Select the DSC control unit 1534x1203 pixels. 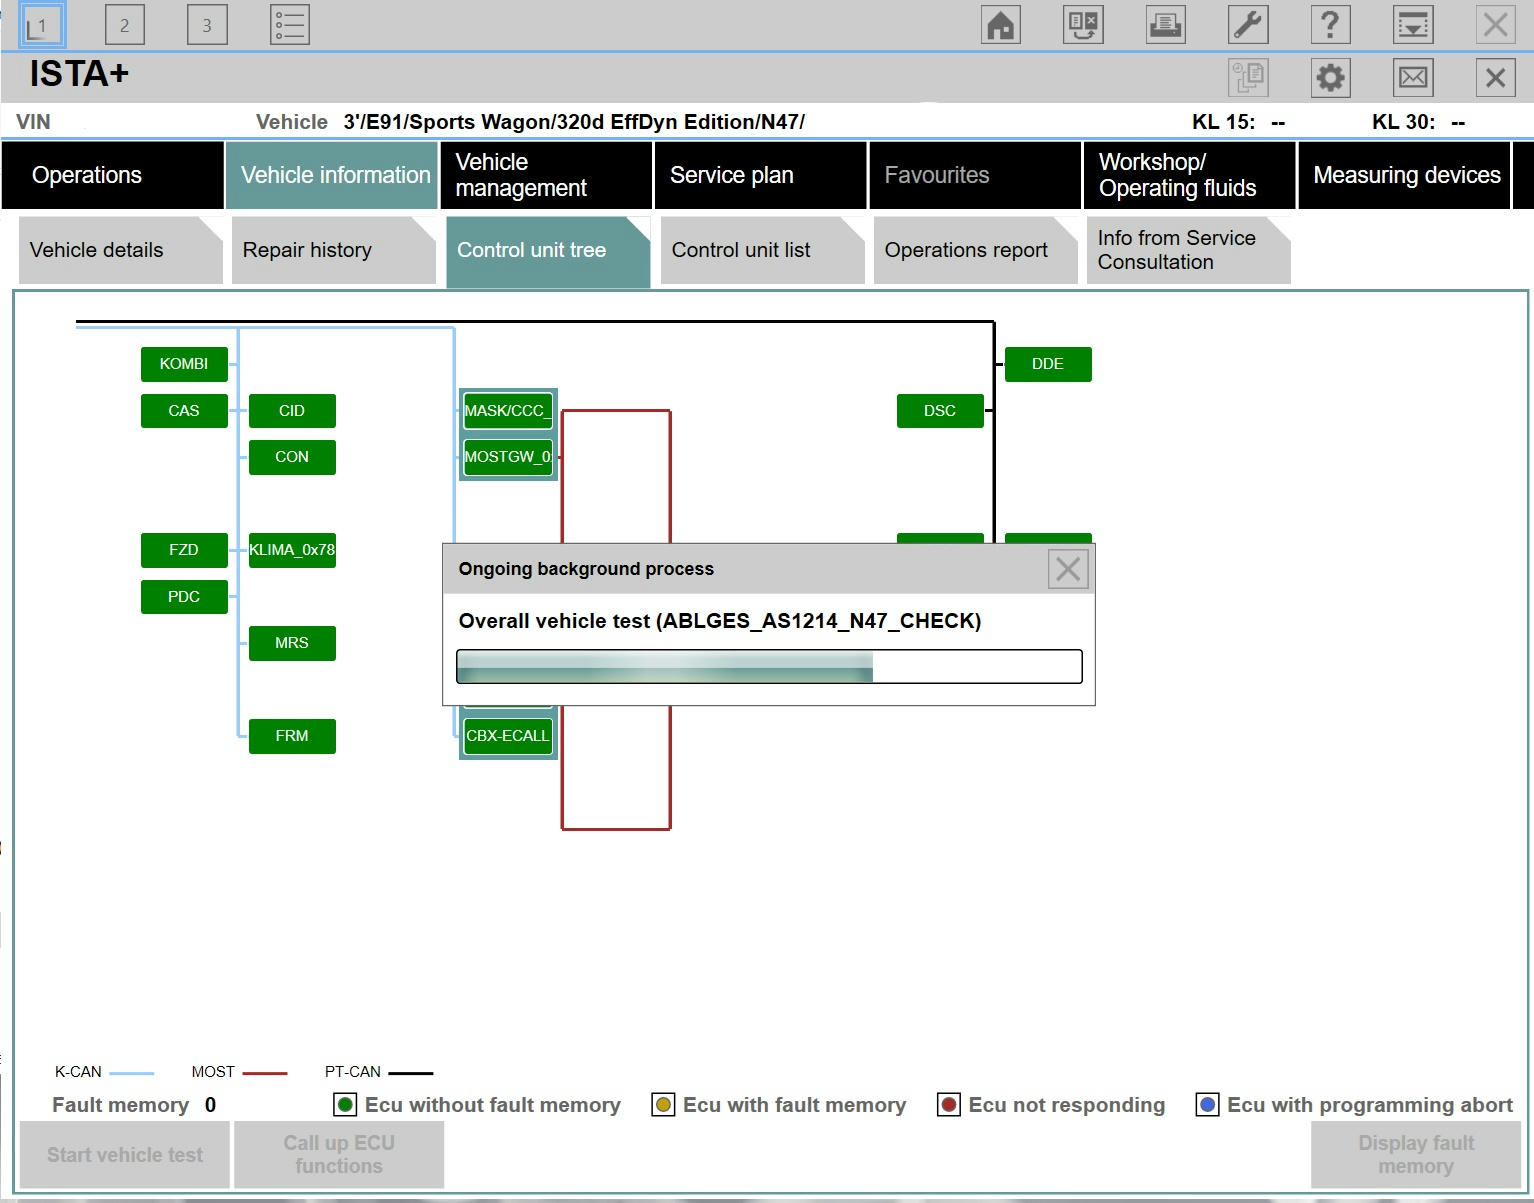pos(940,411)
